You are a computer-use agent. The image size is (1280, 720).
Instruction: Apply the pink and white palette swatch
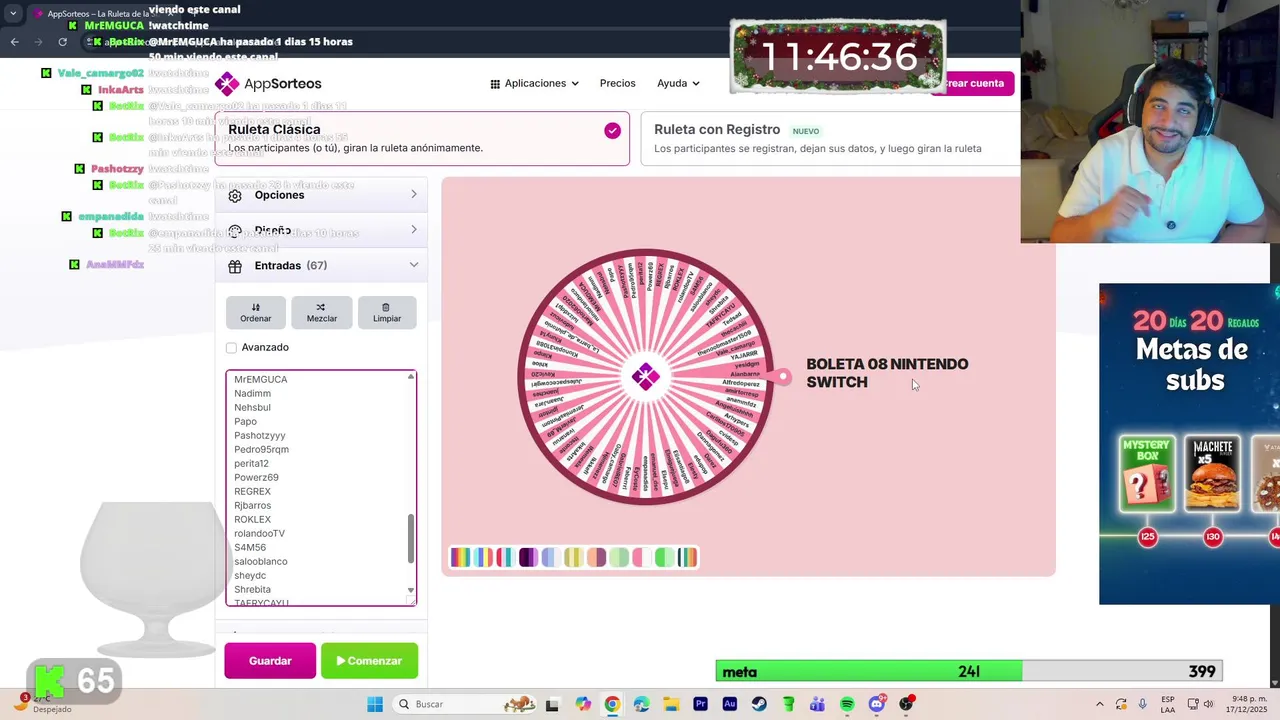pos(641,557)
